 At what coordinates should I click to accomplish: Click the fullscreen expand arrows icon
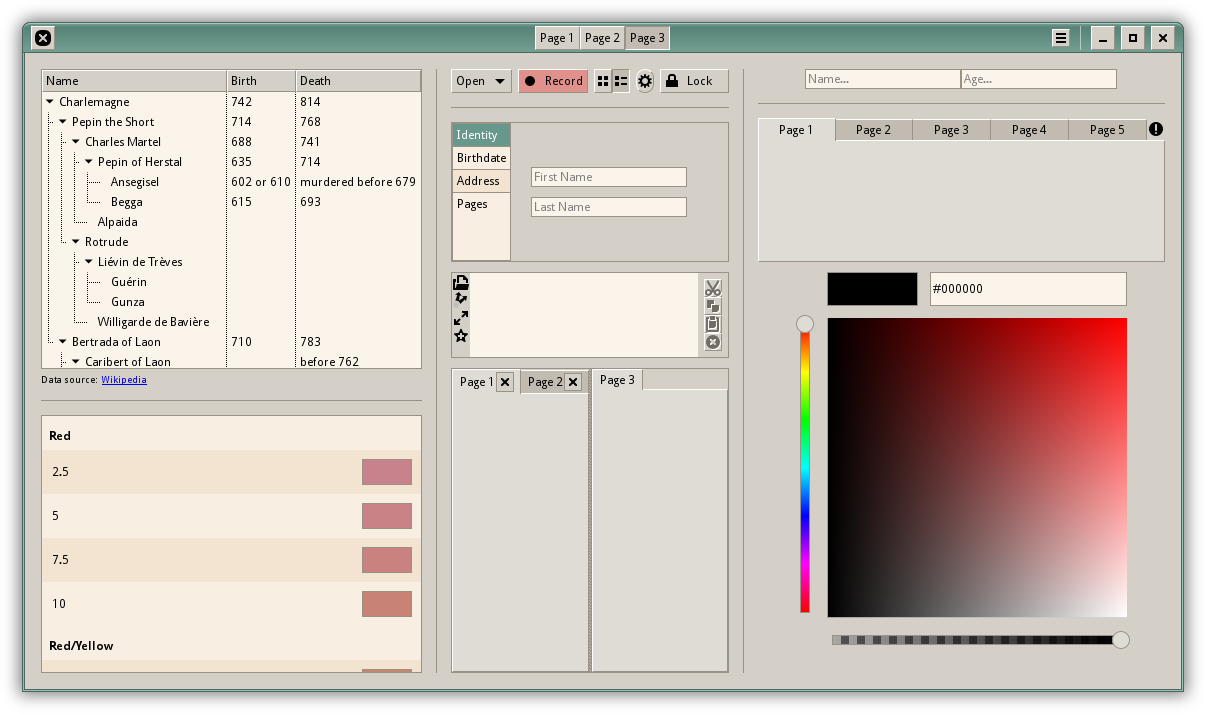[x=461, y=318]
